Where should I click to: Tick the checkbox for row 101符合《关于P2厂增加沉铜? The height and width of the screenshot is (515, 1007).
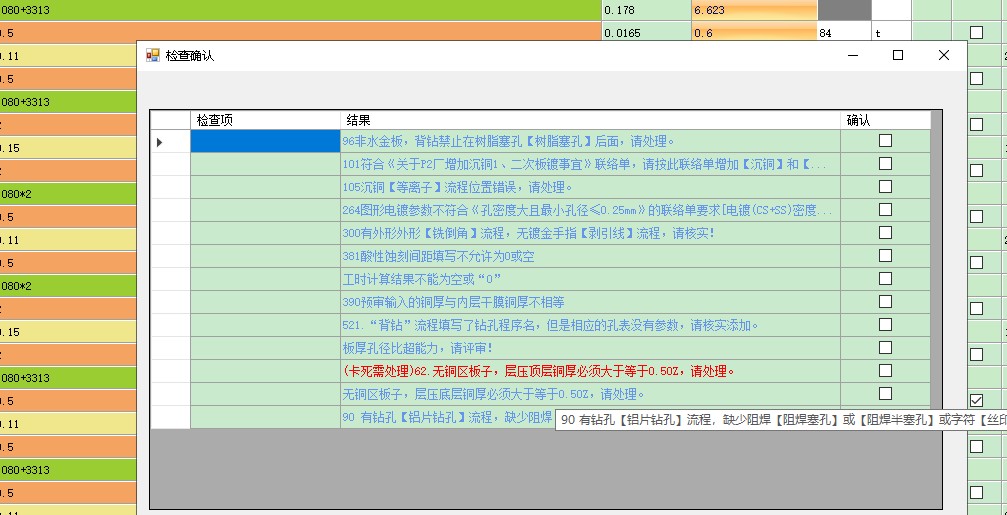coord(886,164)
